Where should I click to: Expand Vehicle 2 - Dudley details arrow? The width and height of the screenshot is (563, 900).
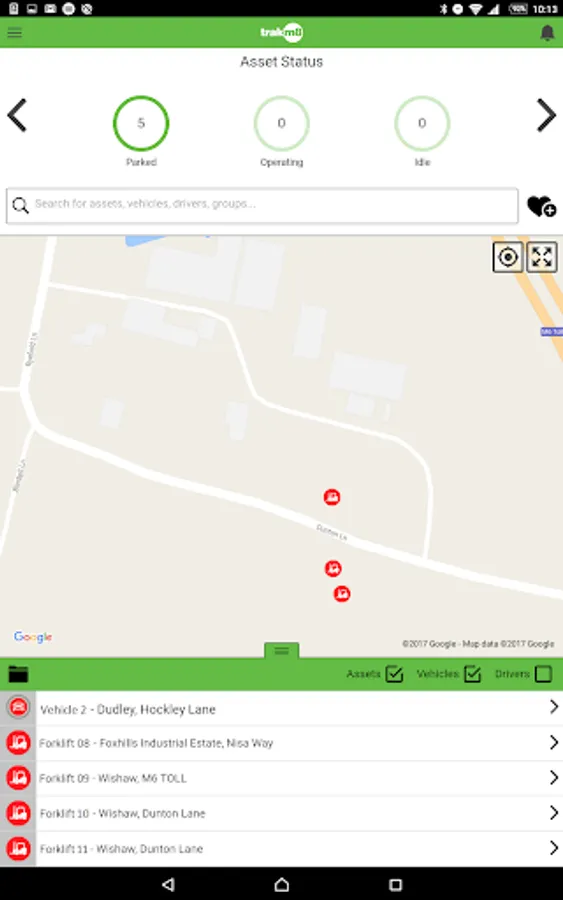(x=553, y=707)
